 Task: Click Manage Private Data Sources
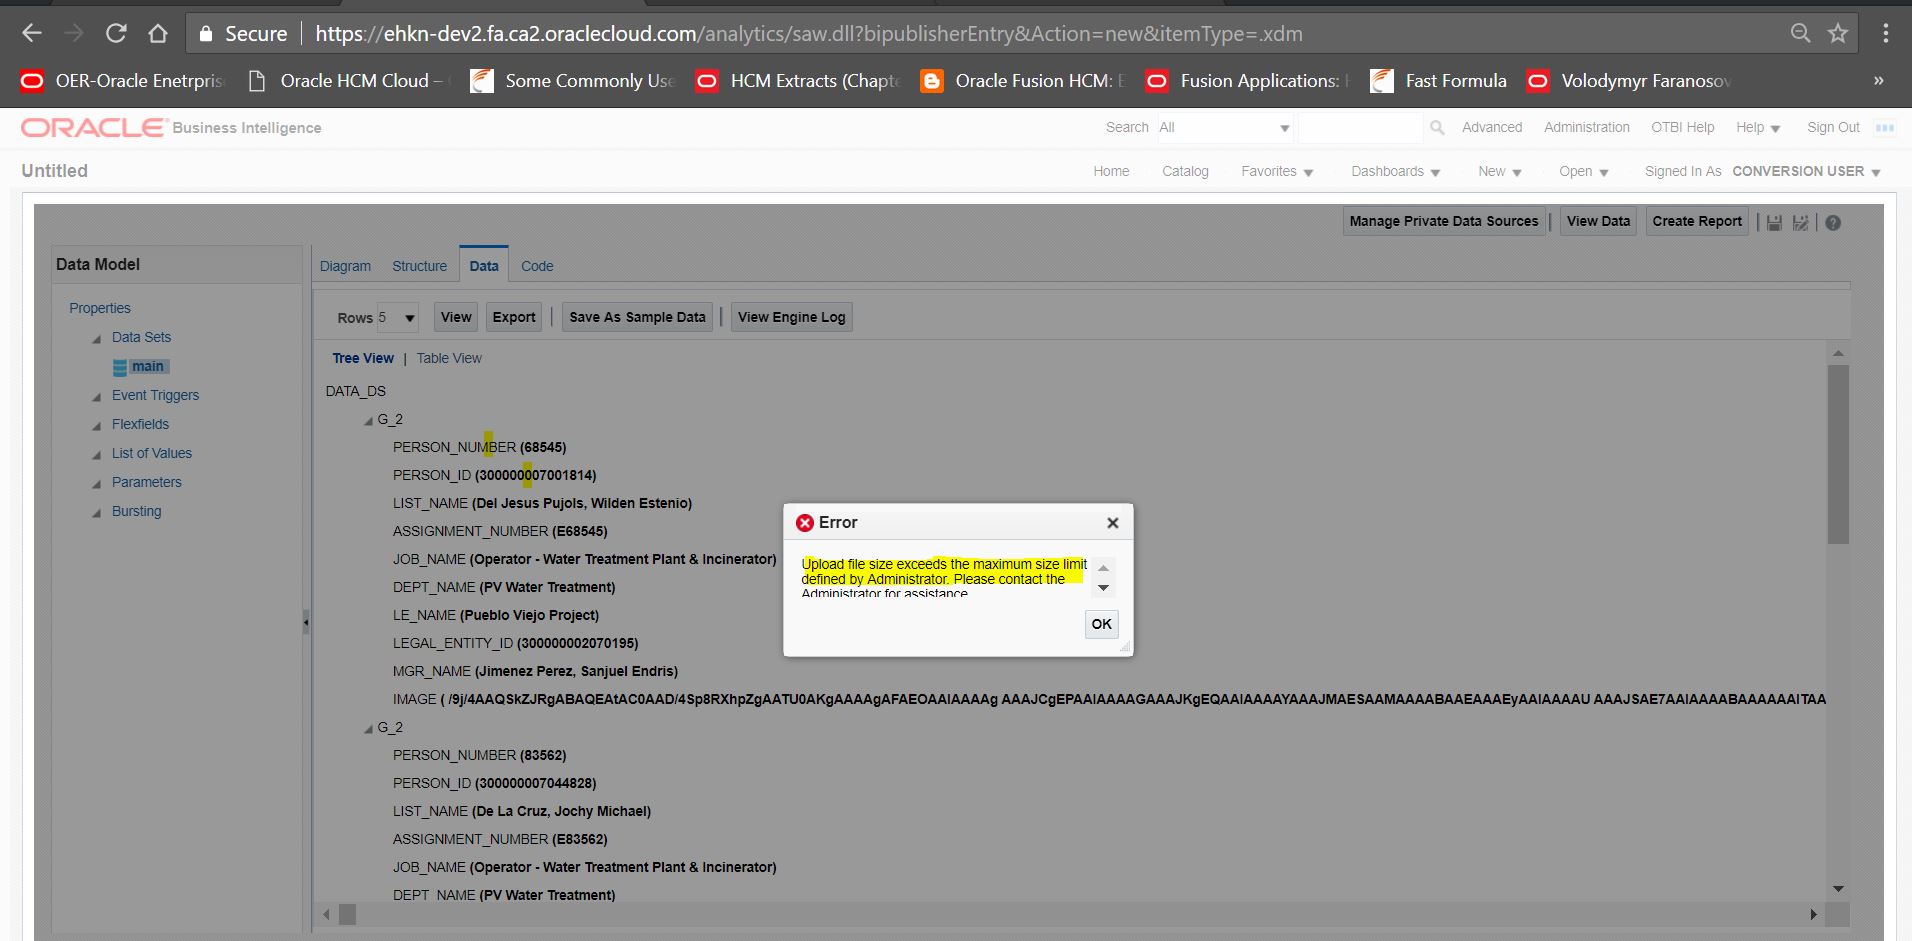tap(1444, 221)
